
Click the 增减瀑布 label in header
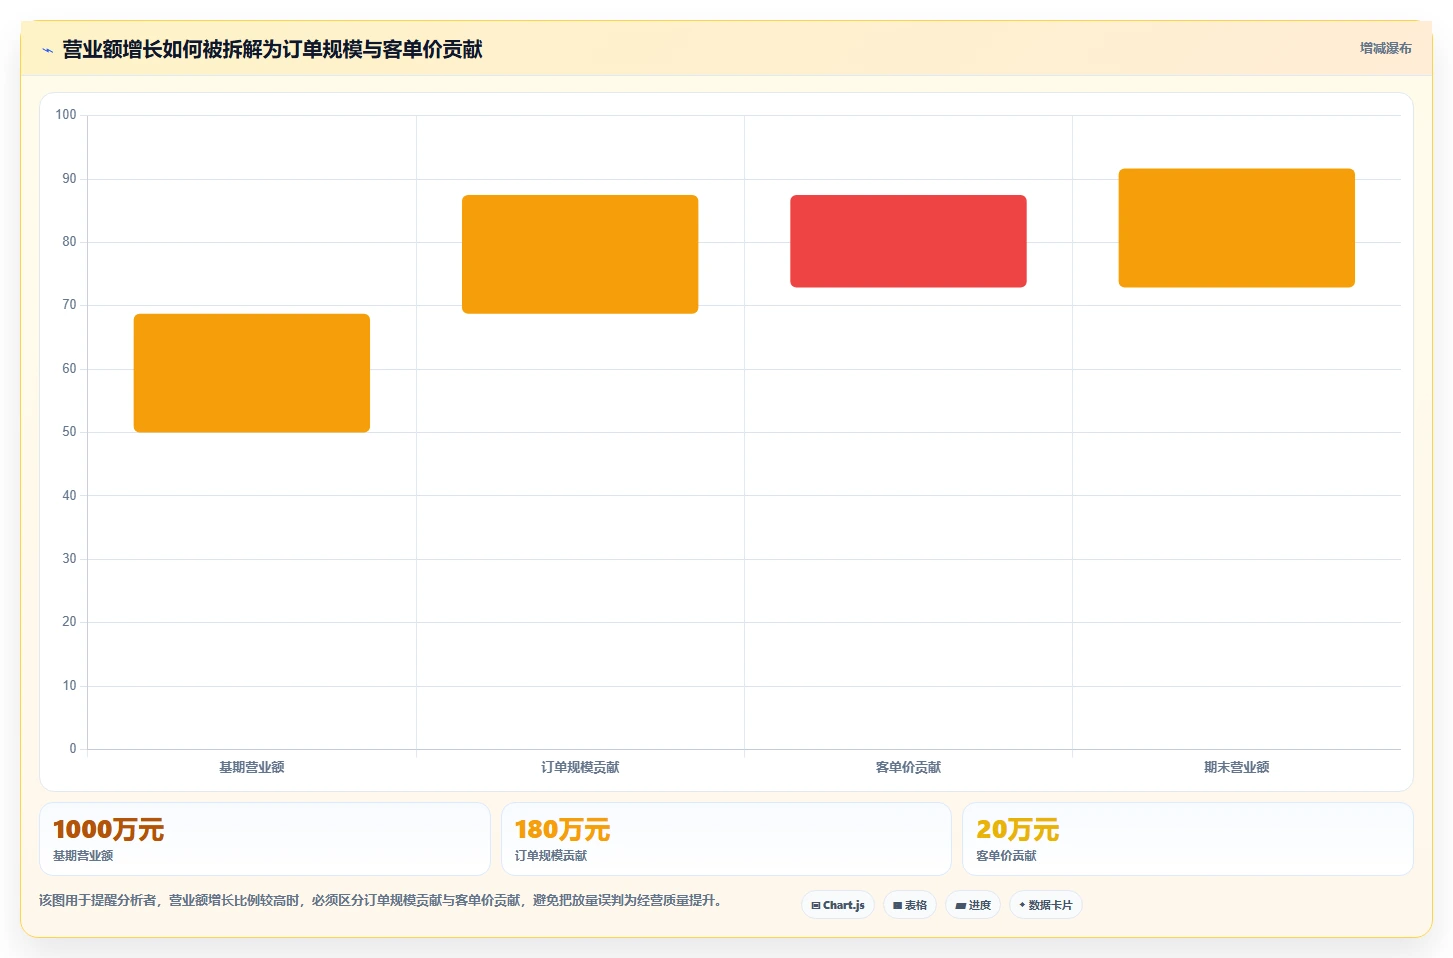pyautogui.click(x=1385, y=48)
